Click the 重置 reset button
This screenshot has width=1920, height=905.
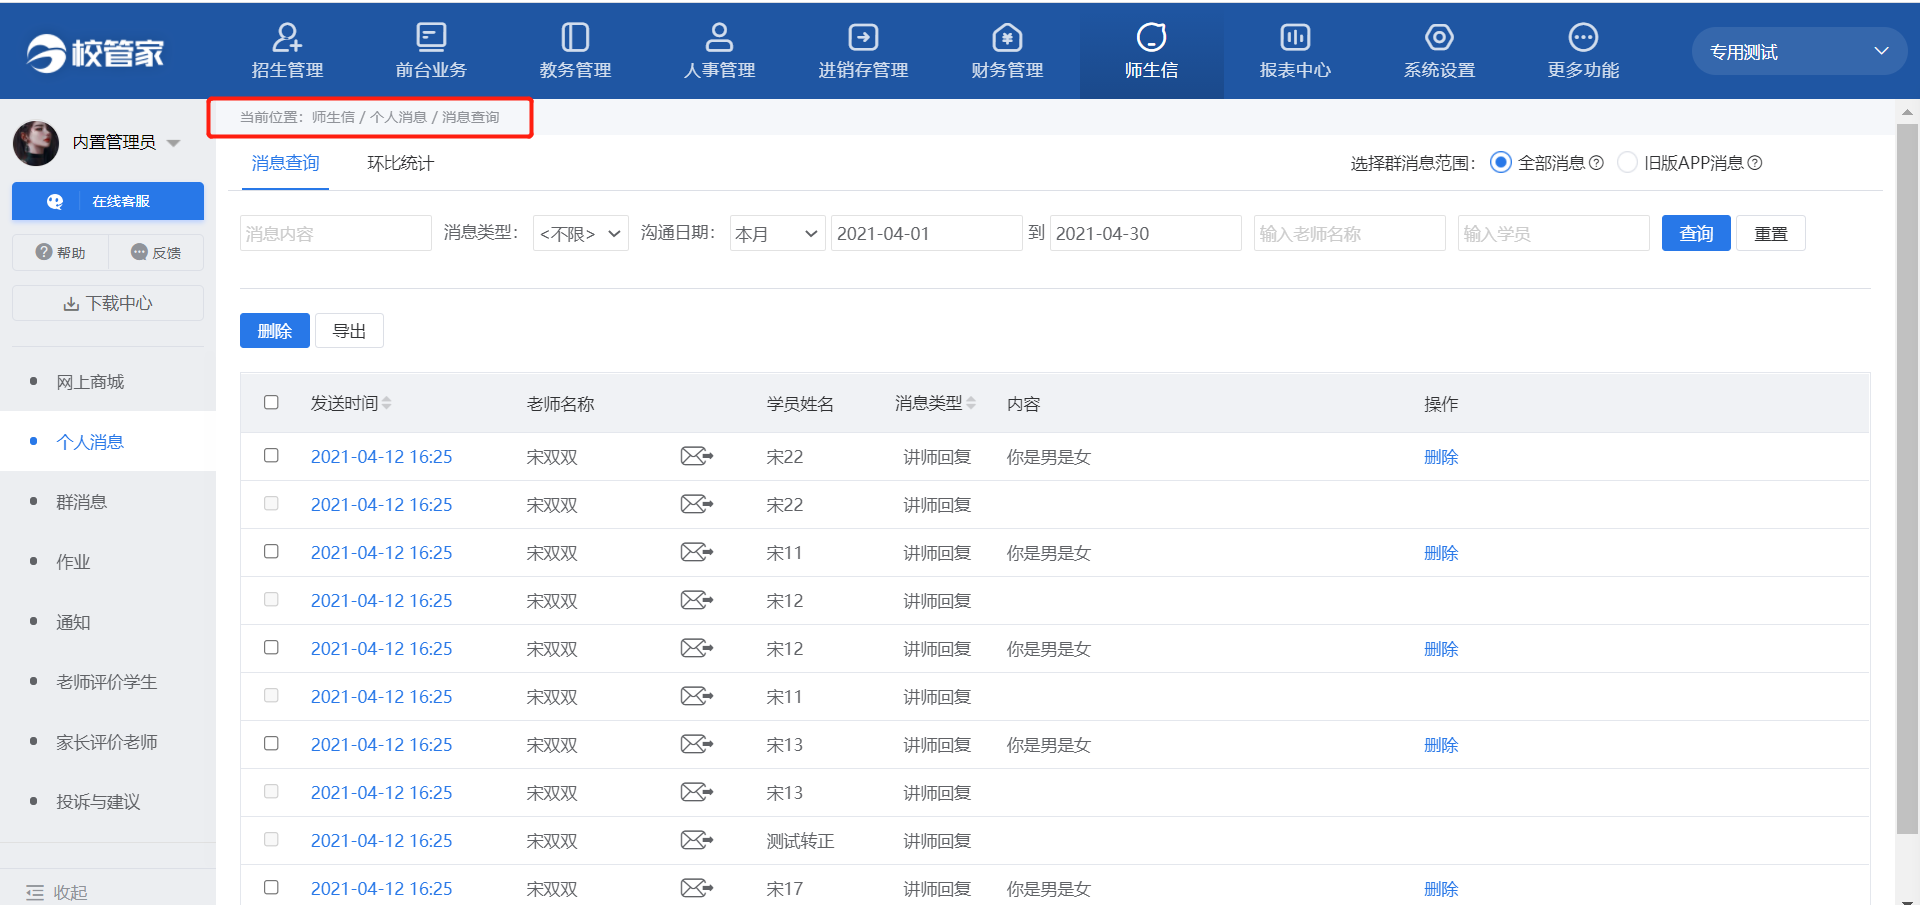1771,233
